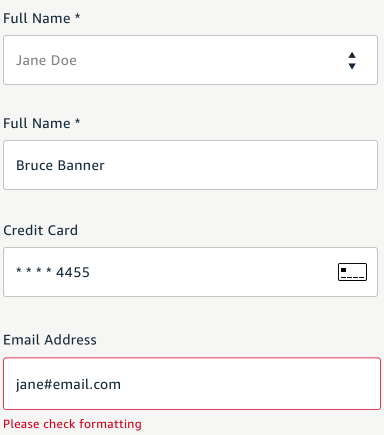Screen dimensions: 384x435
Task: Click the Please check formatting error message
Action: 72,424
